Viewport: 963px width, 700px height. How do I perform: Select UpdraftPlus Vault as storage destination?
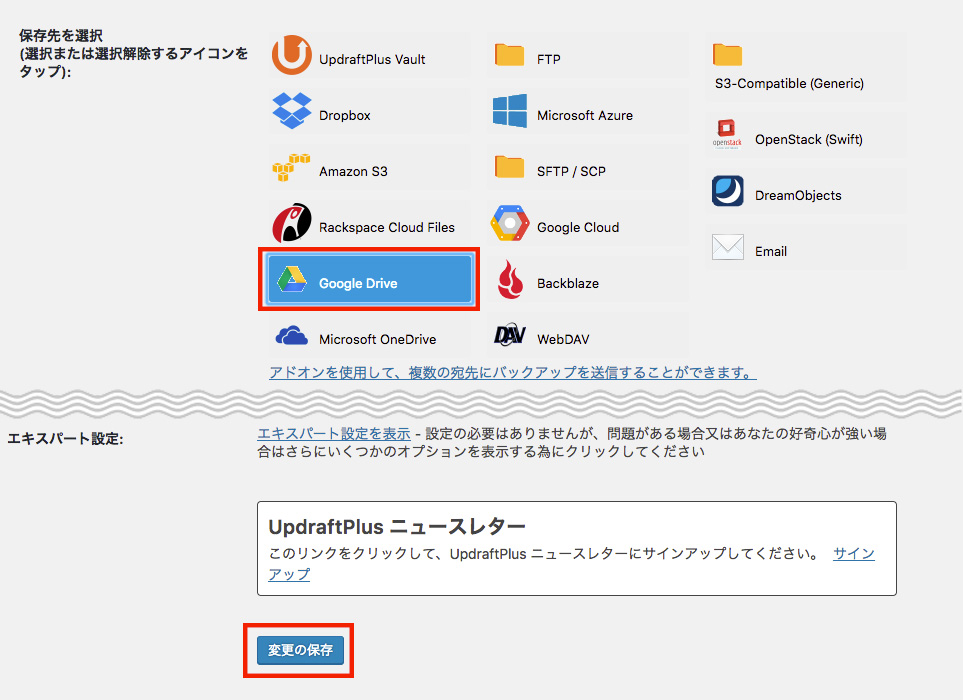[368, 56]
